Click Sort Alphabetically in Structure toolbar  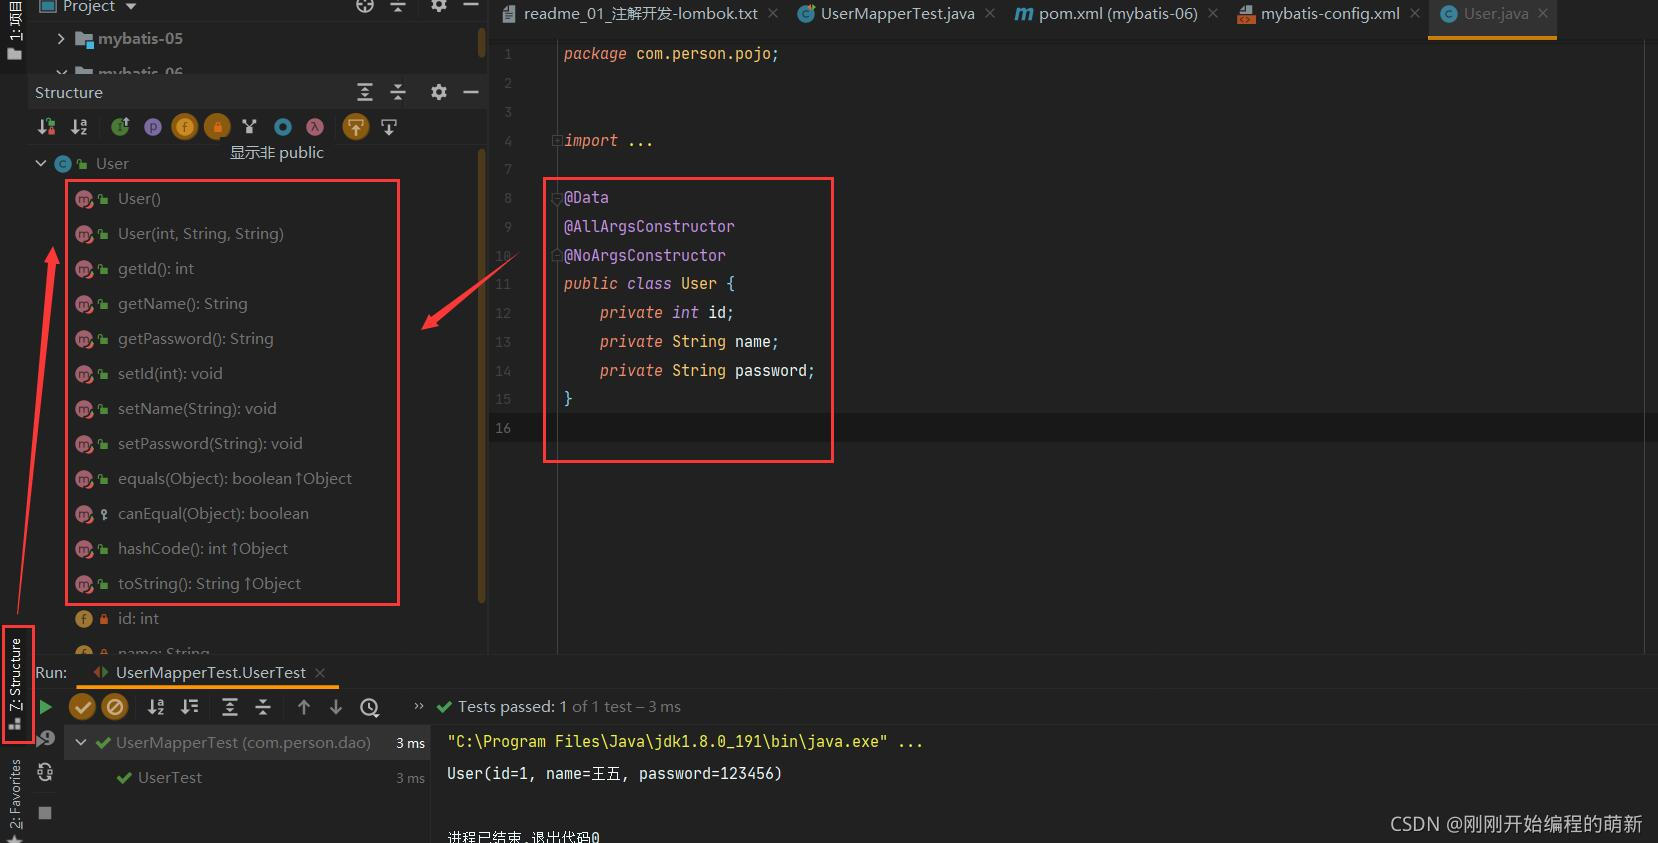pyautogui.click(x=79, y=127)
